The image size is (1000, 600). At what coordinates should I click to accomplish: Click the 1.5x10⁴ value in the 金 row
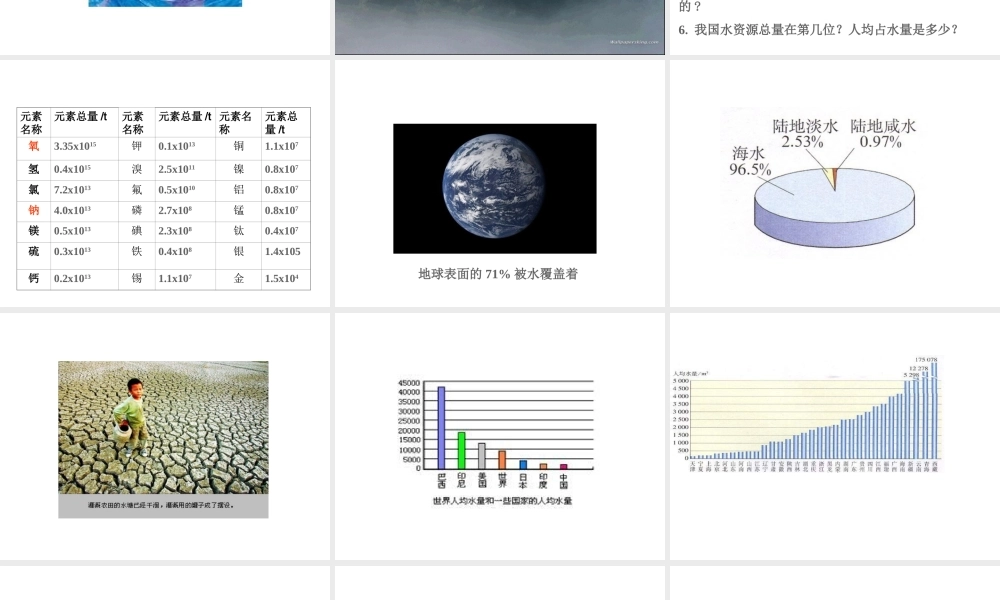tap(282, 278)
